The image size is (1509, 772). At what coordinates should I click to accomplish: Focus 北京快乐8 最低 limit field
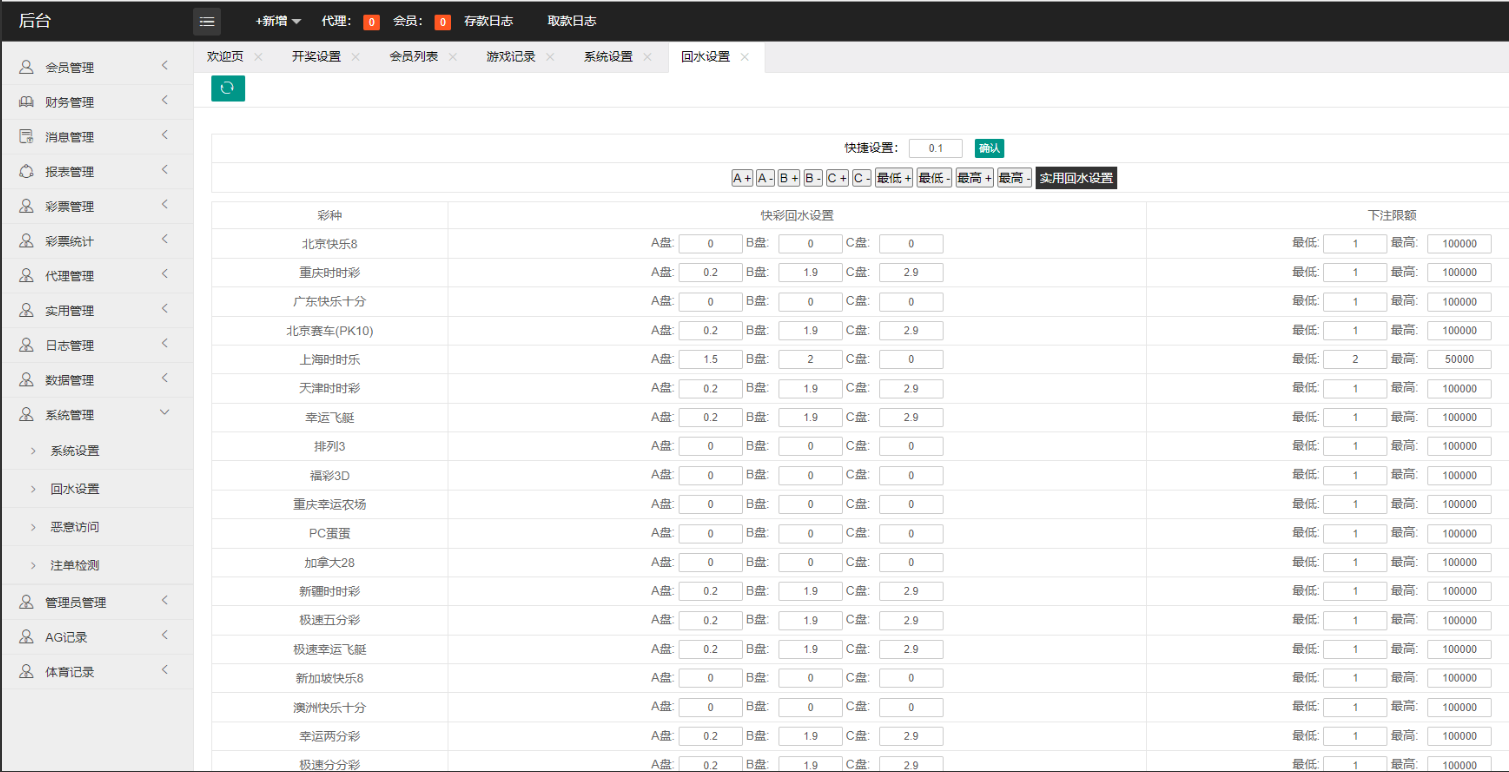click(x=1355, y=244)
